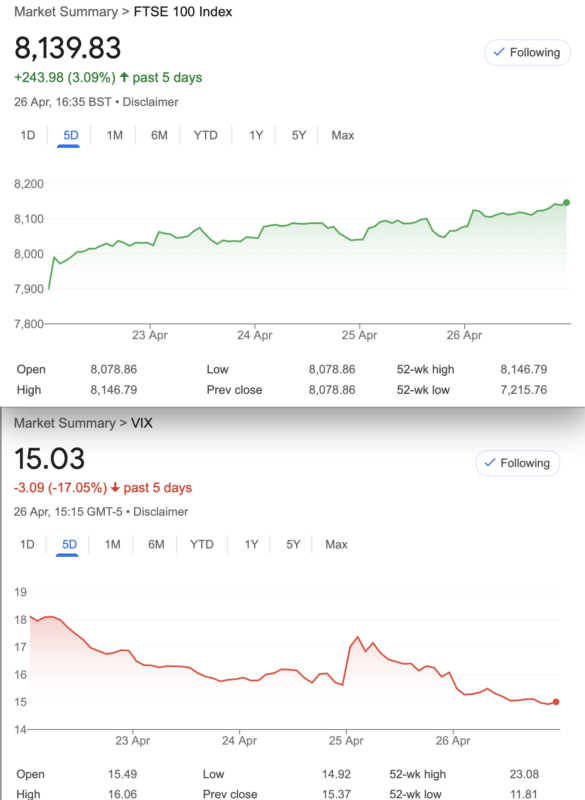Click the 19 axis label on VIX chart
Screen dimensions: 585x800
click(20, 592)
